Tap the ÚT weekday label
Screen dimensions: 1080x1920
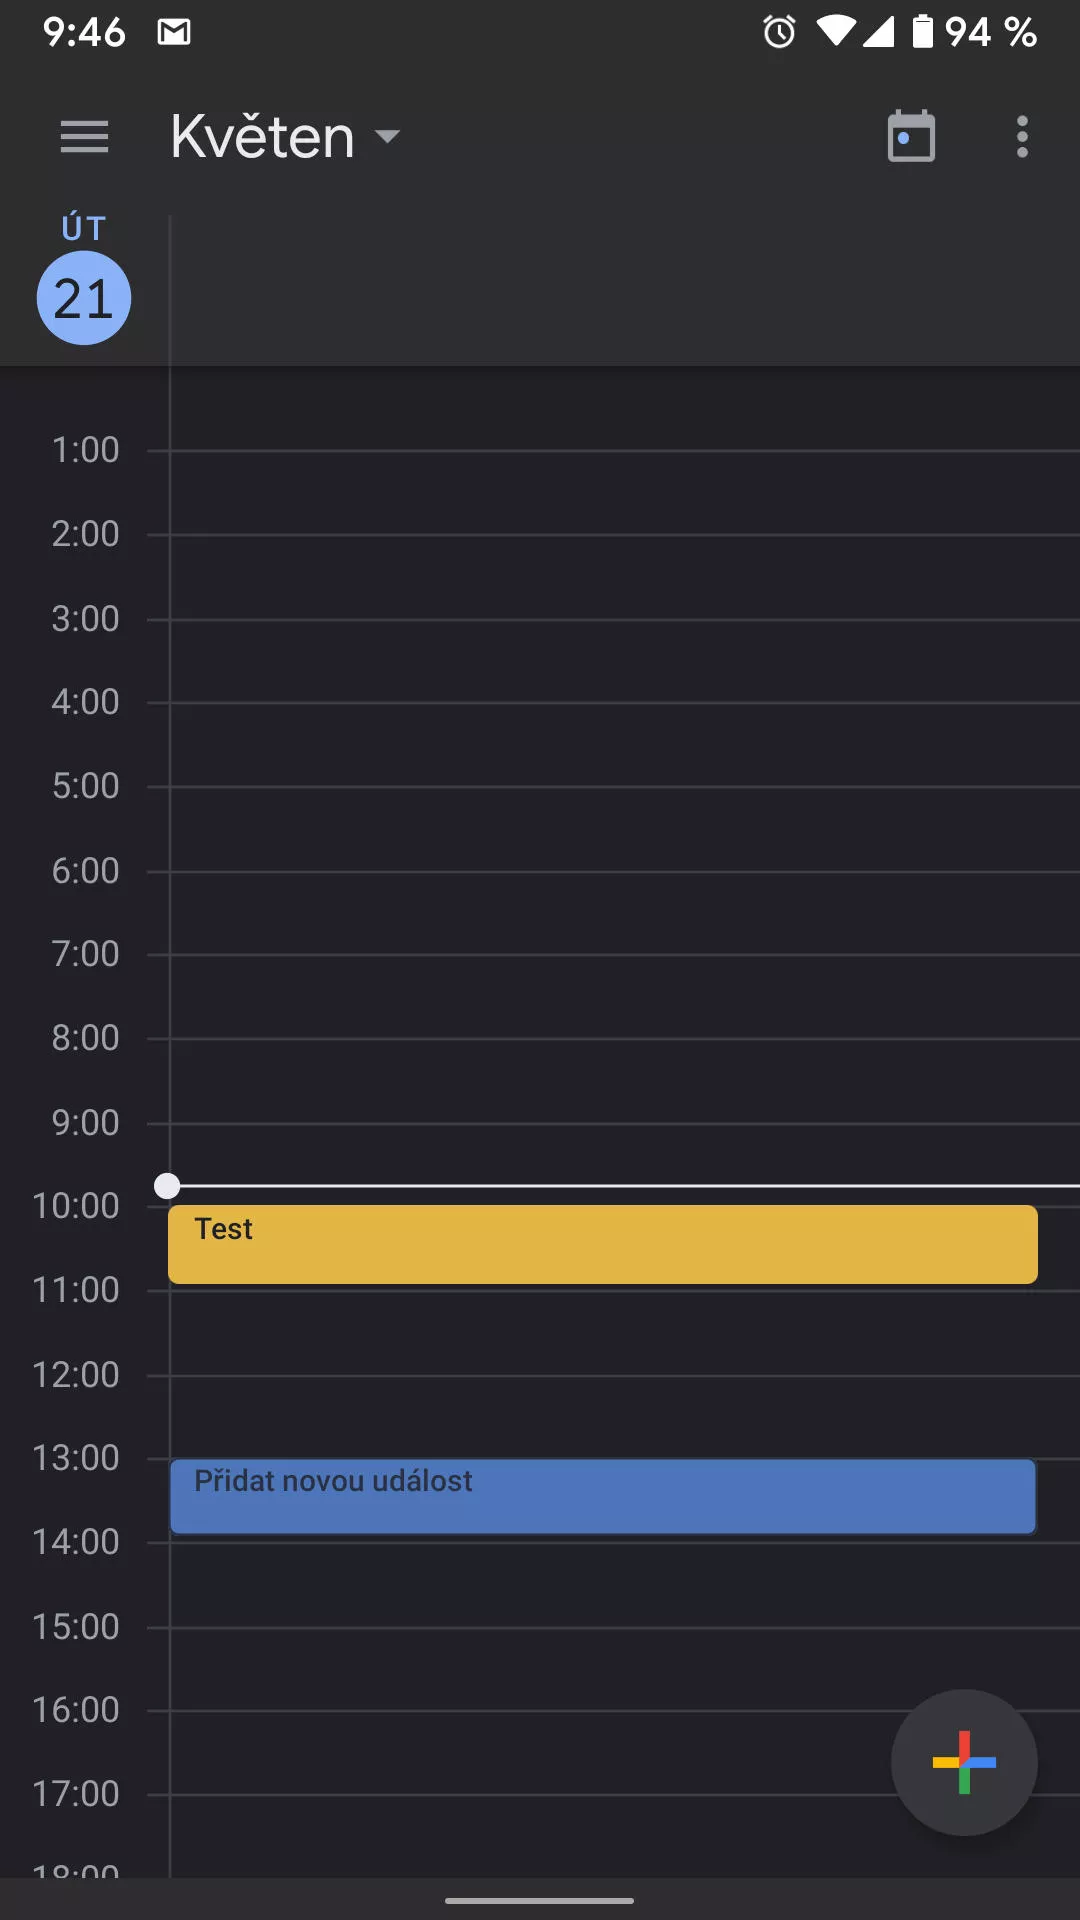point(84,228)
